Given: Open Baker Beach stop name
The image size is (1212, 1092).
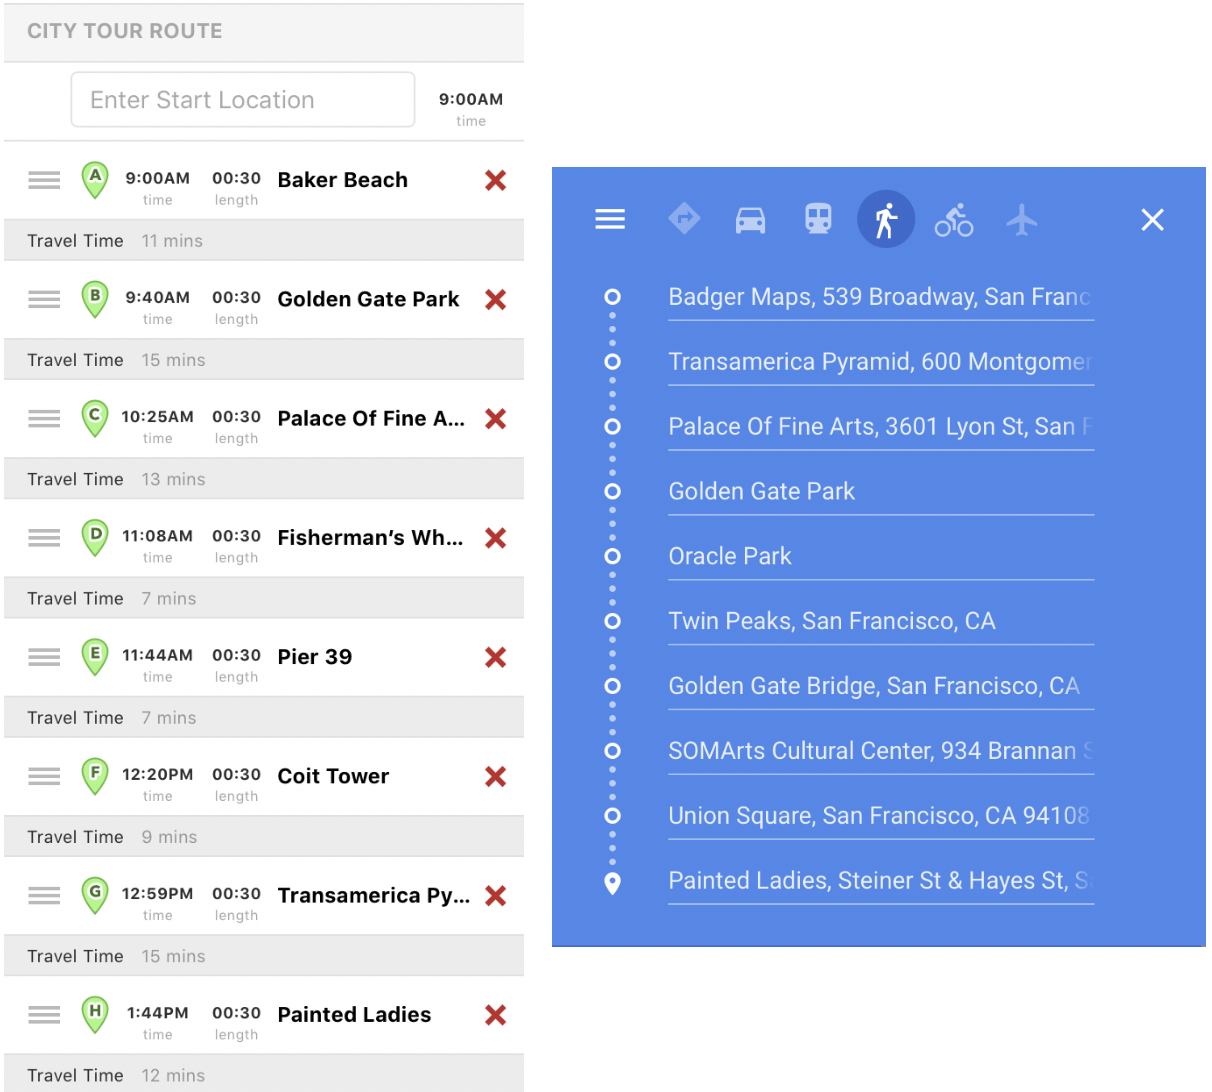Looking at the screenshot, I should (x=343, y=180).
